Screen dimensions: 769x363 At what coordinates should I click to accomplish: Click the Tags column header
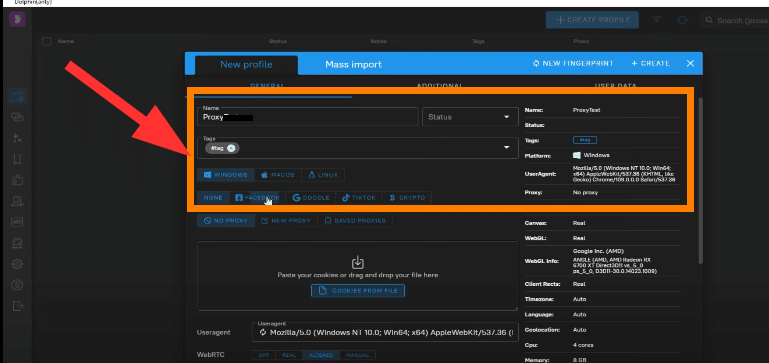(x=478, y=42)
